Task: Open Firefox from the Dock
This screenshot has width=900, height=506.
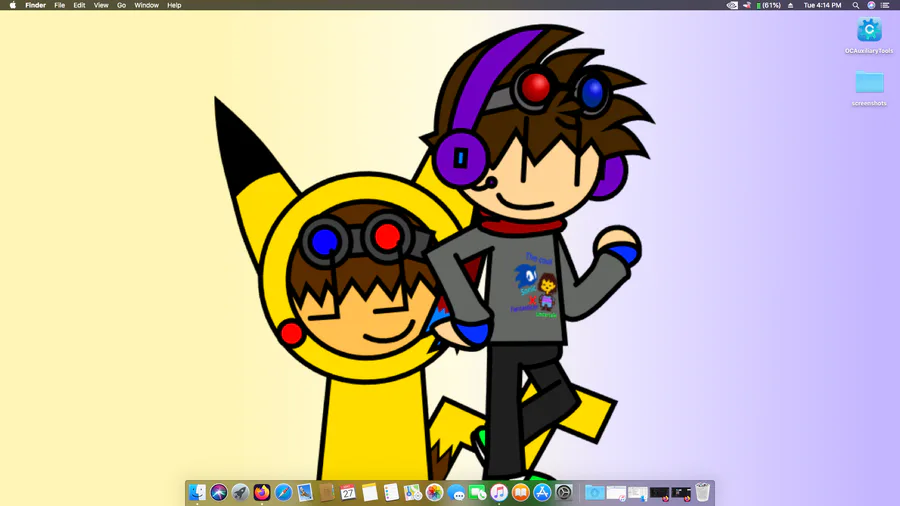Action: coord(262,492)
